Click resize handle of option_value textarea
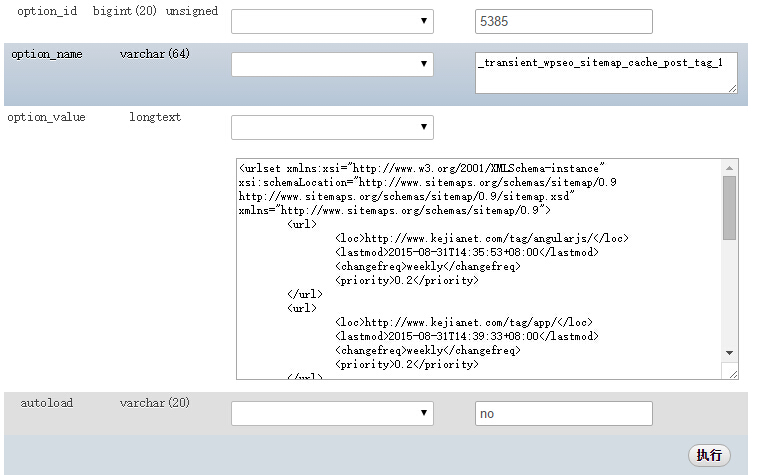770x475 pixels. tap(733, 374)
